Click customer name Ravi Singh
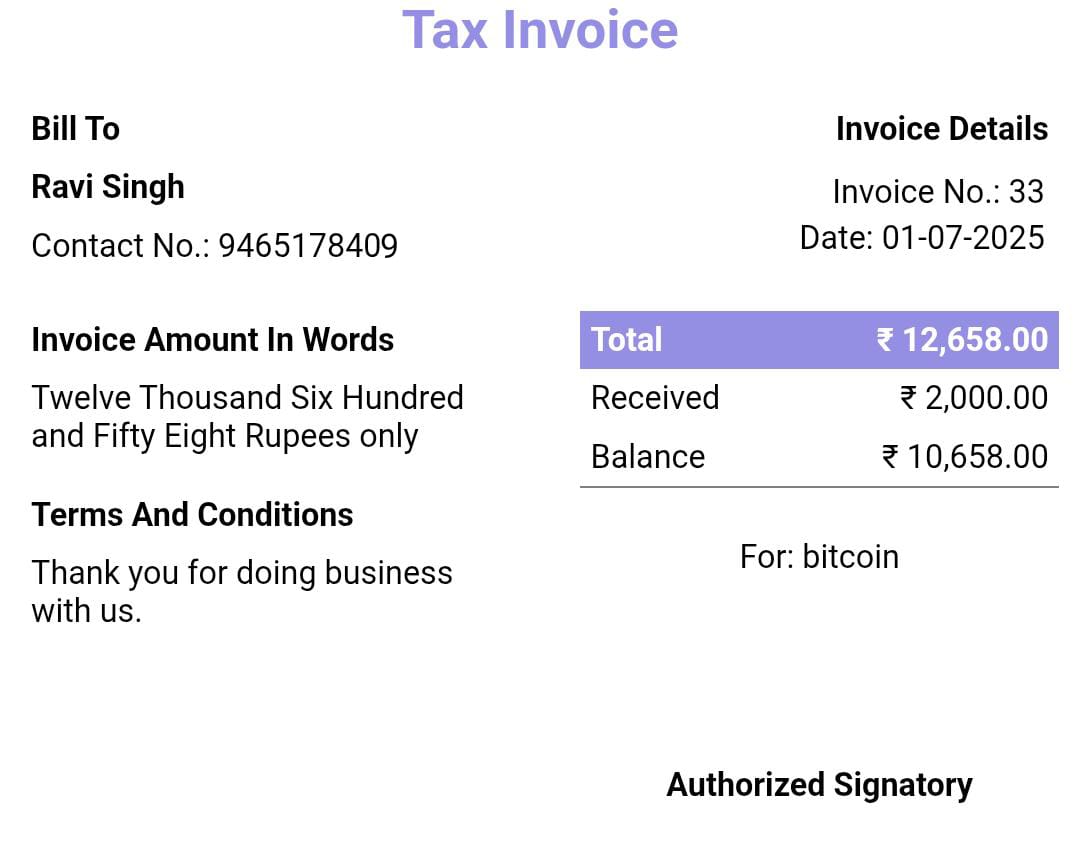The image size is (1080, 843). tap(108, 187)
